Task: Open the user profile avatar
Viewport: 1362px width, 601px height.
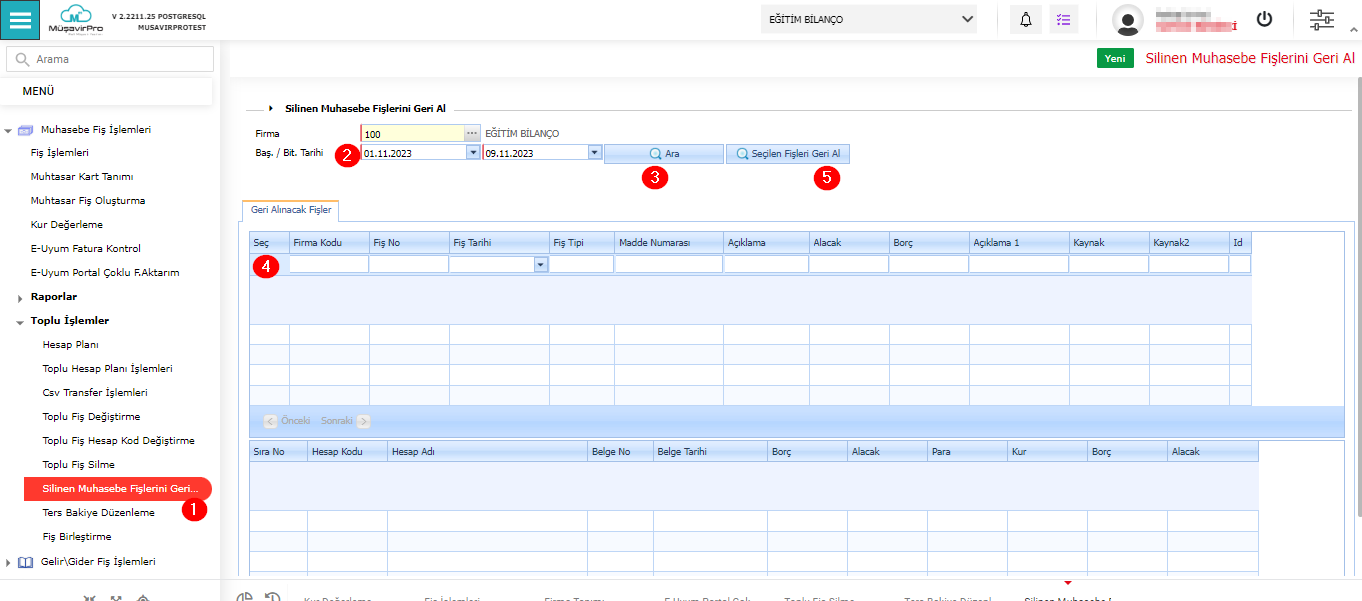Action: click(1128, 20)
